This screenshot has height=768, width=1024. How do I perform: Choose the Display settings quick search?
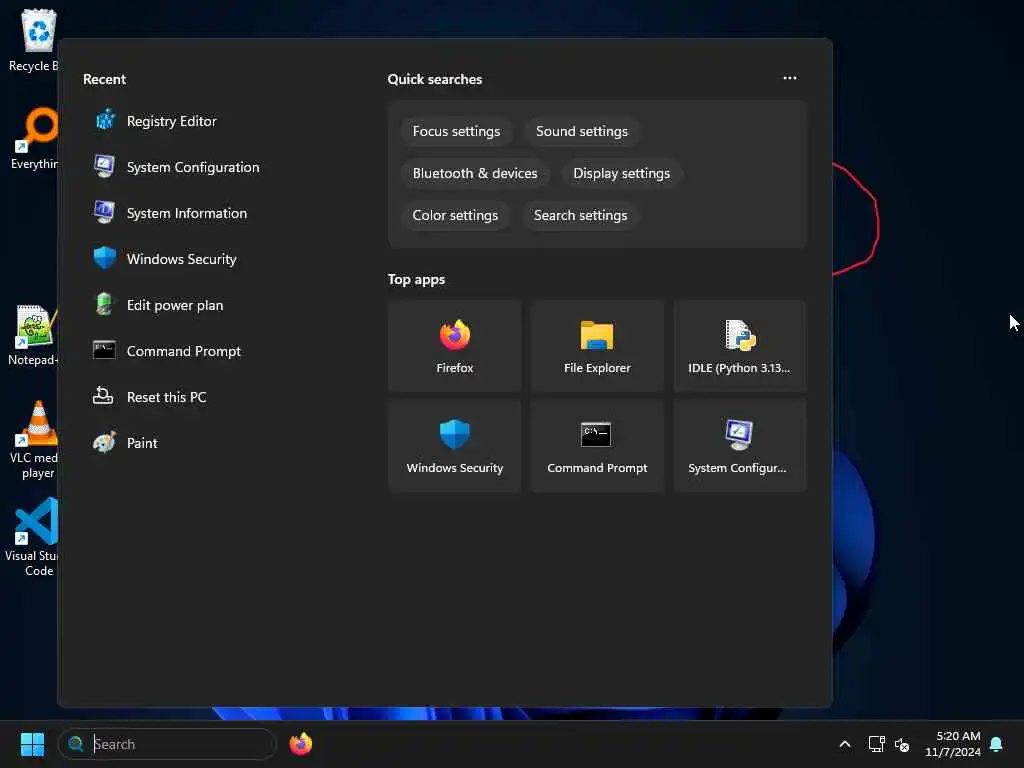click(x=622, y=173)
